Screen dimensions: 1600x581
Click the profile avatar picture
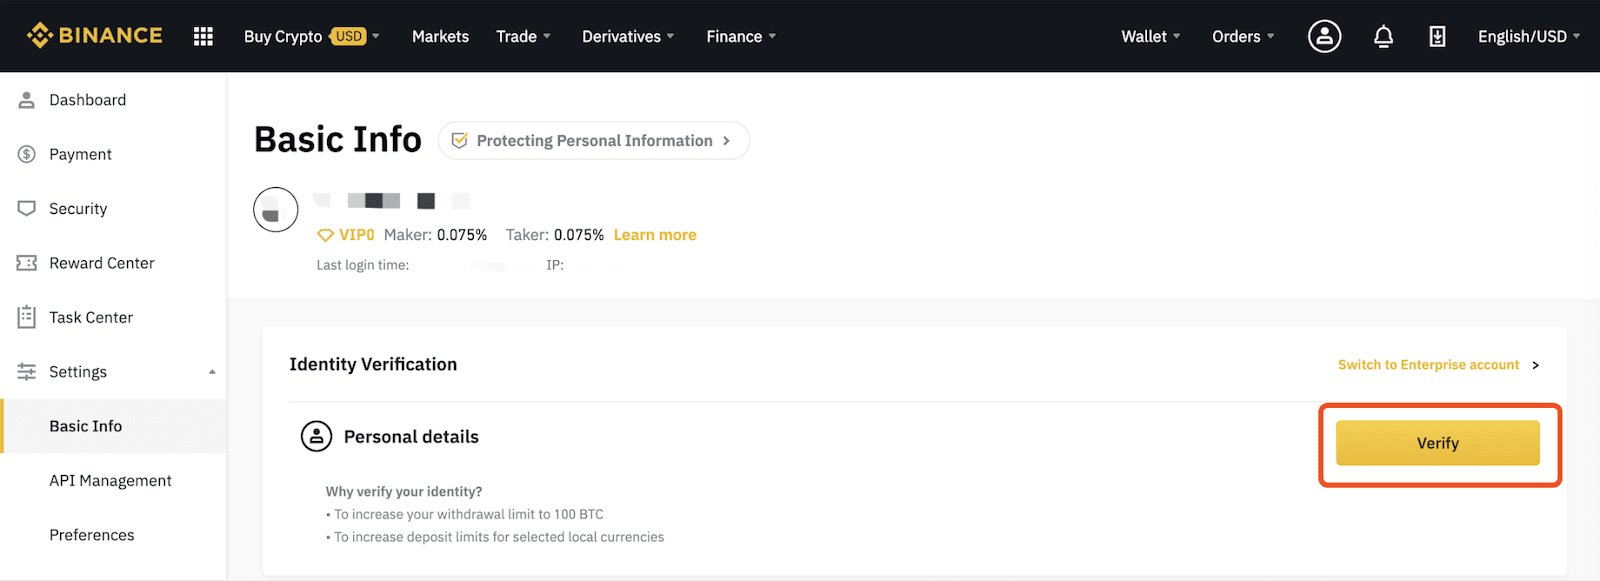tap(276, 210)
